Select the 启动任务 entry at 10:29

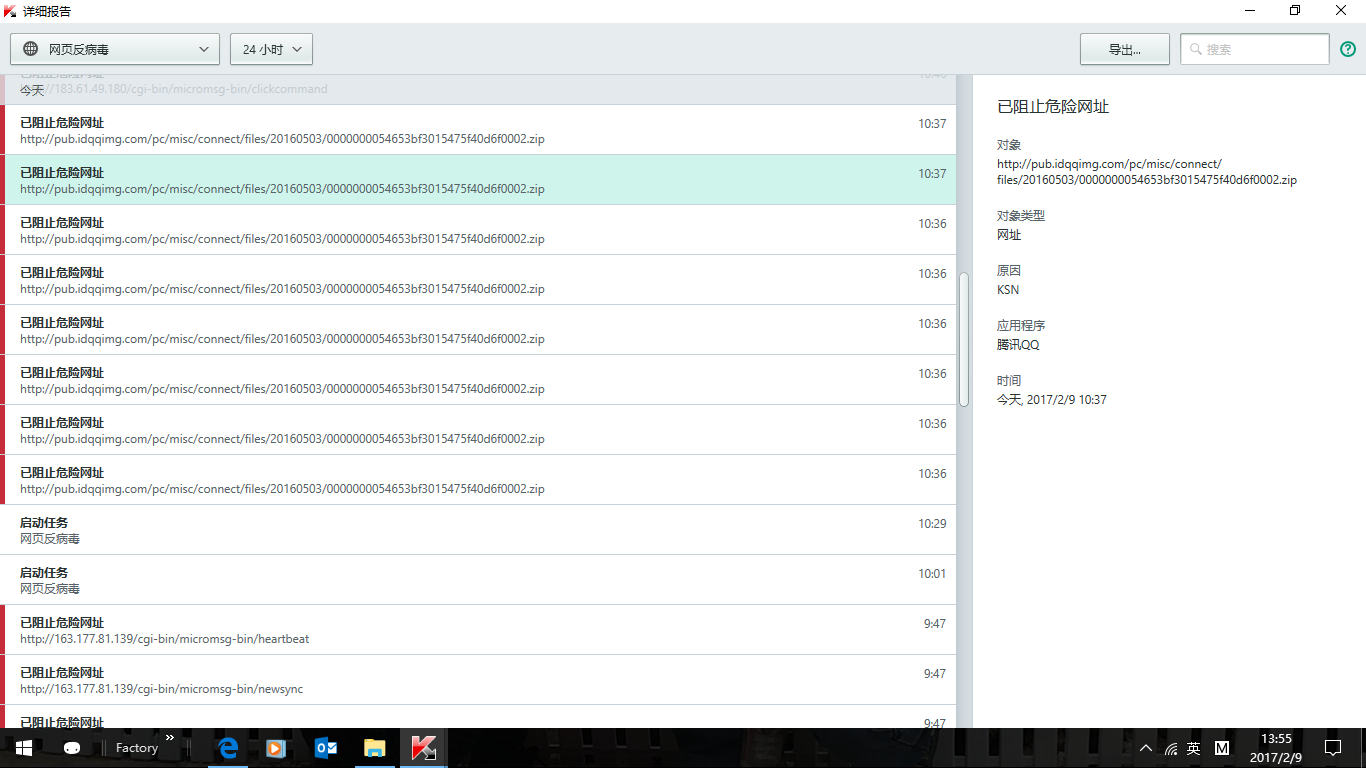(x=480, y=530)
